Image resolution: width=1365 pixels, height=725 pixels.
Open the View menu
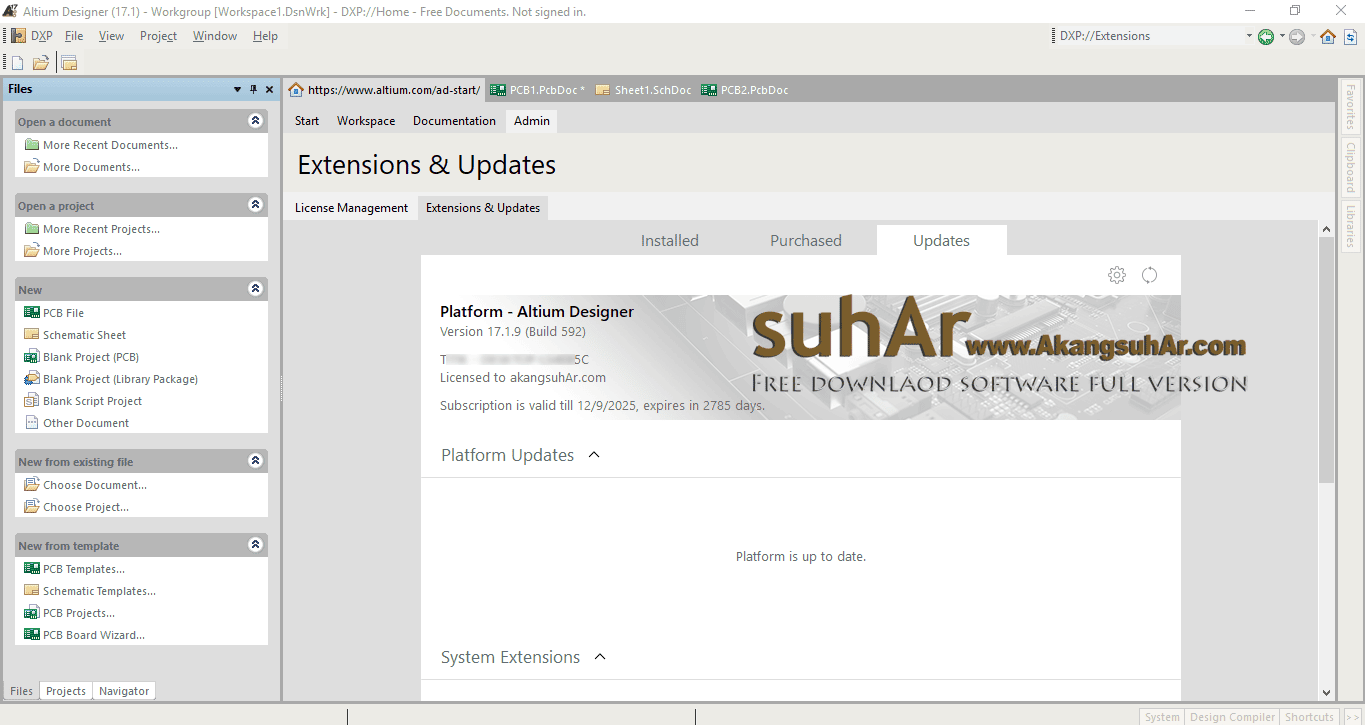(x=111, y=36)
